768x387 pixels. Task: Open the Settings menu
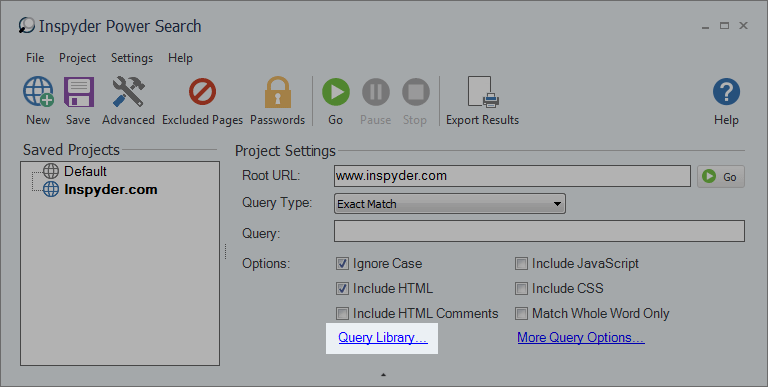[132, 58]
